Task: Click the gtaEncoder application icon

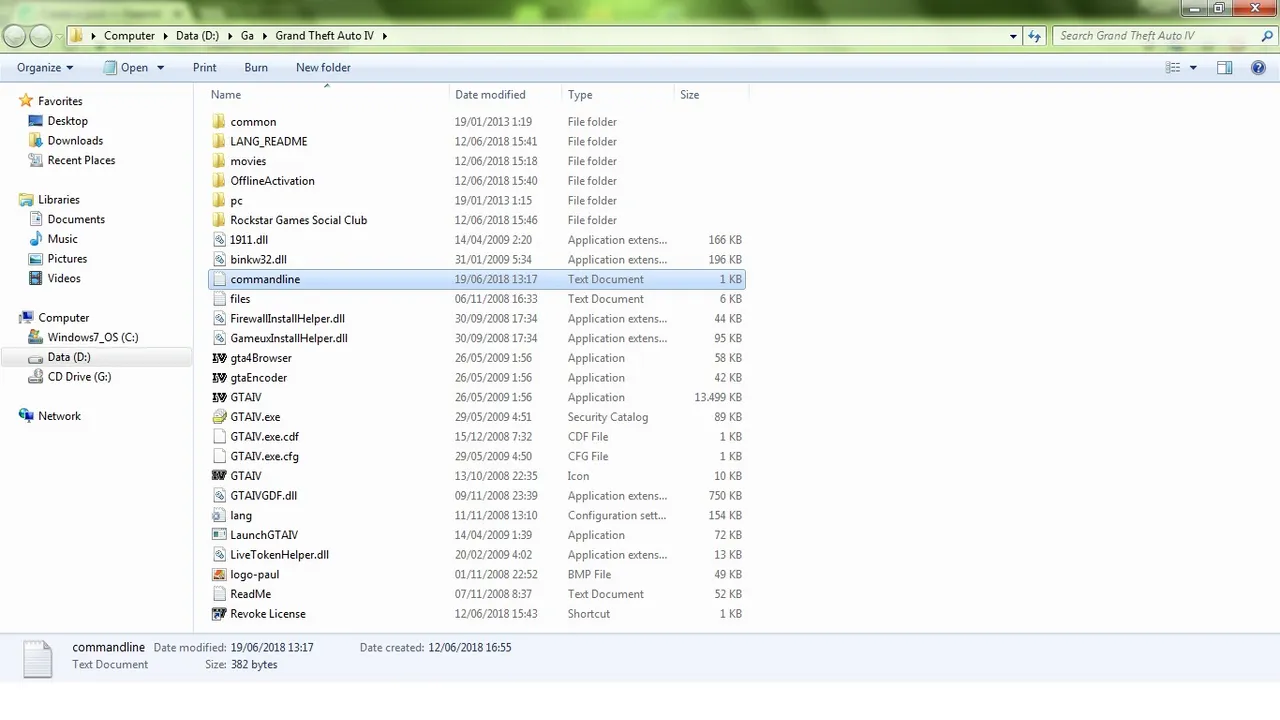Action: click(x=220, y=378)
